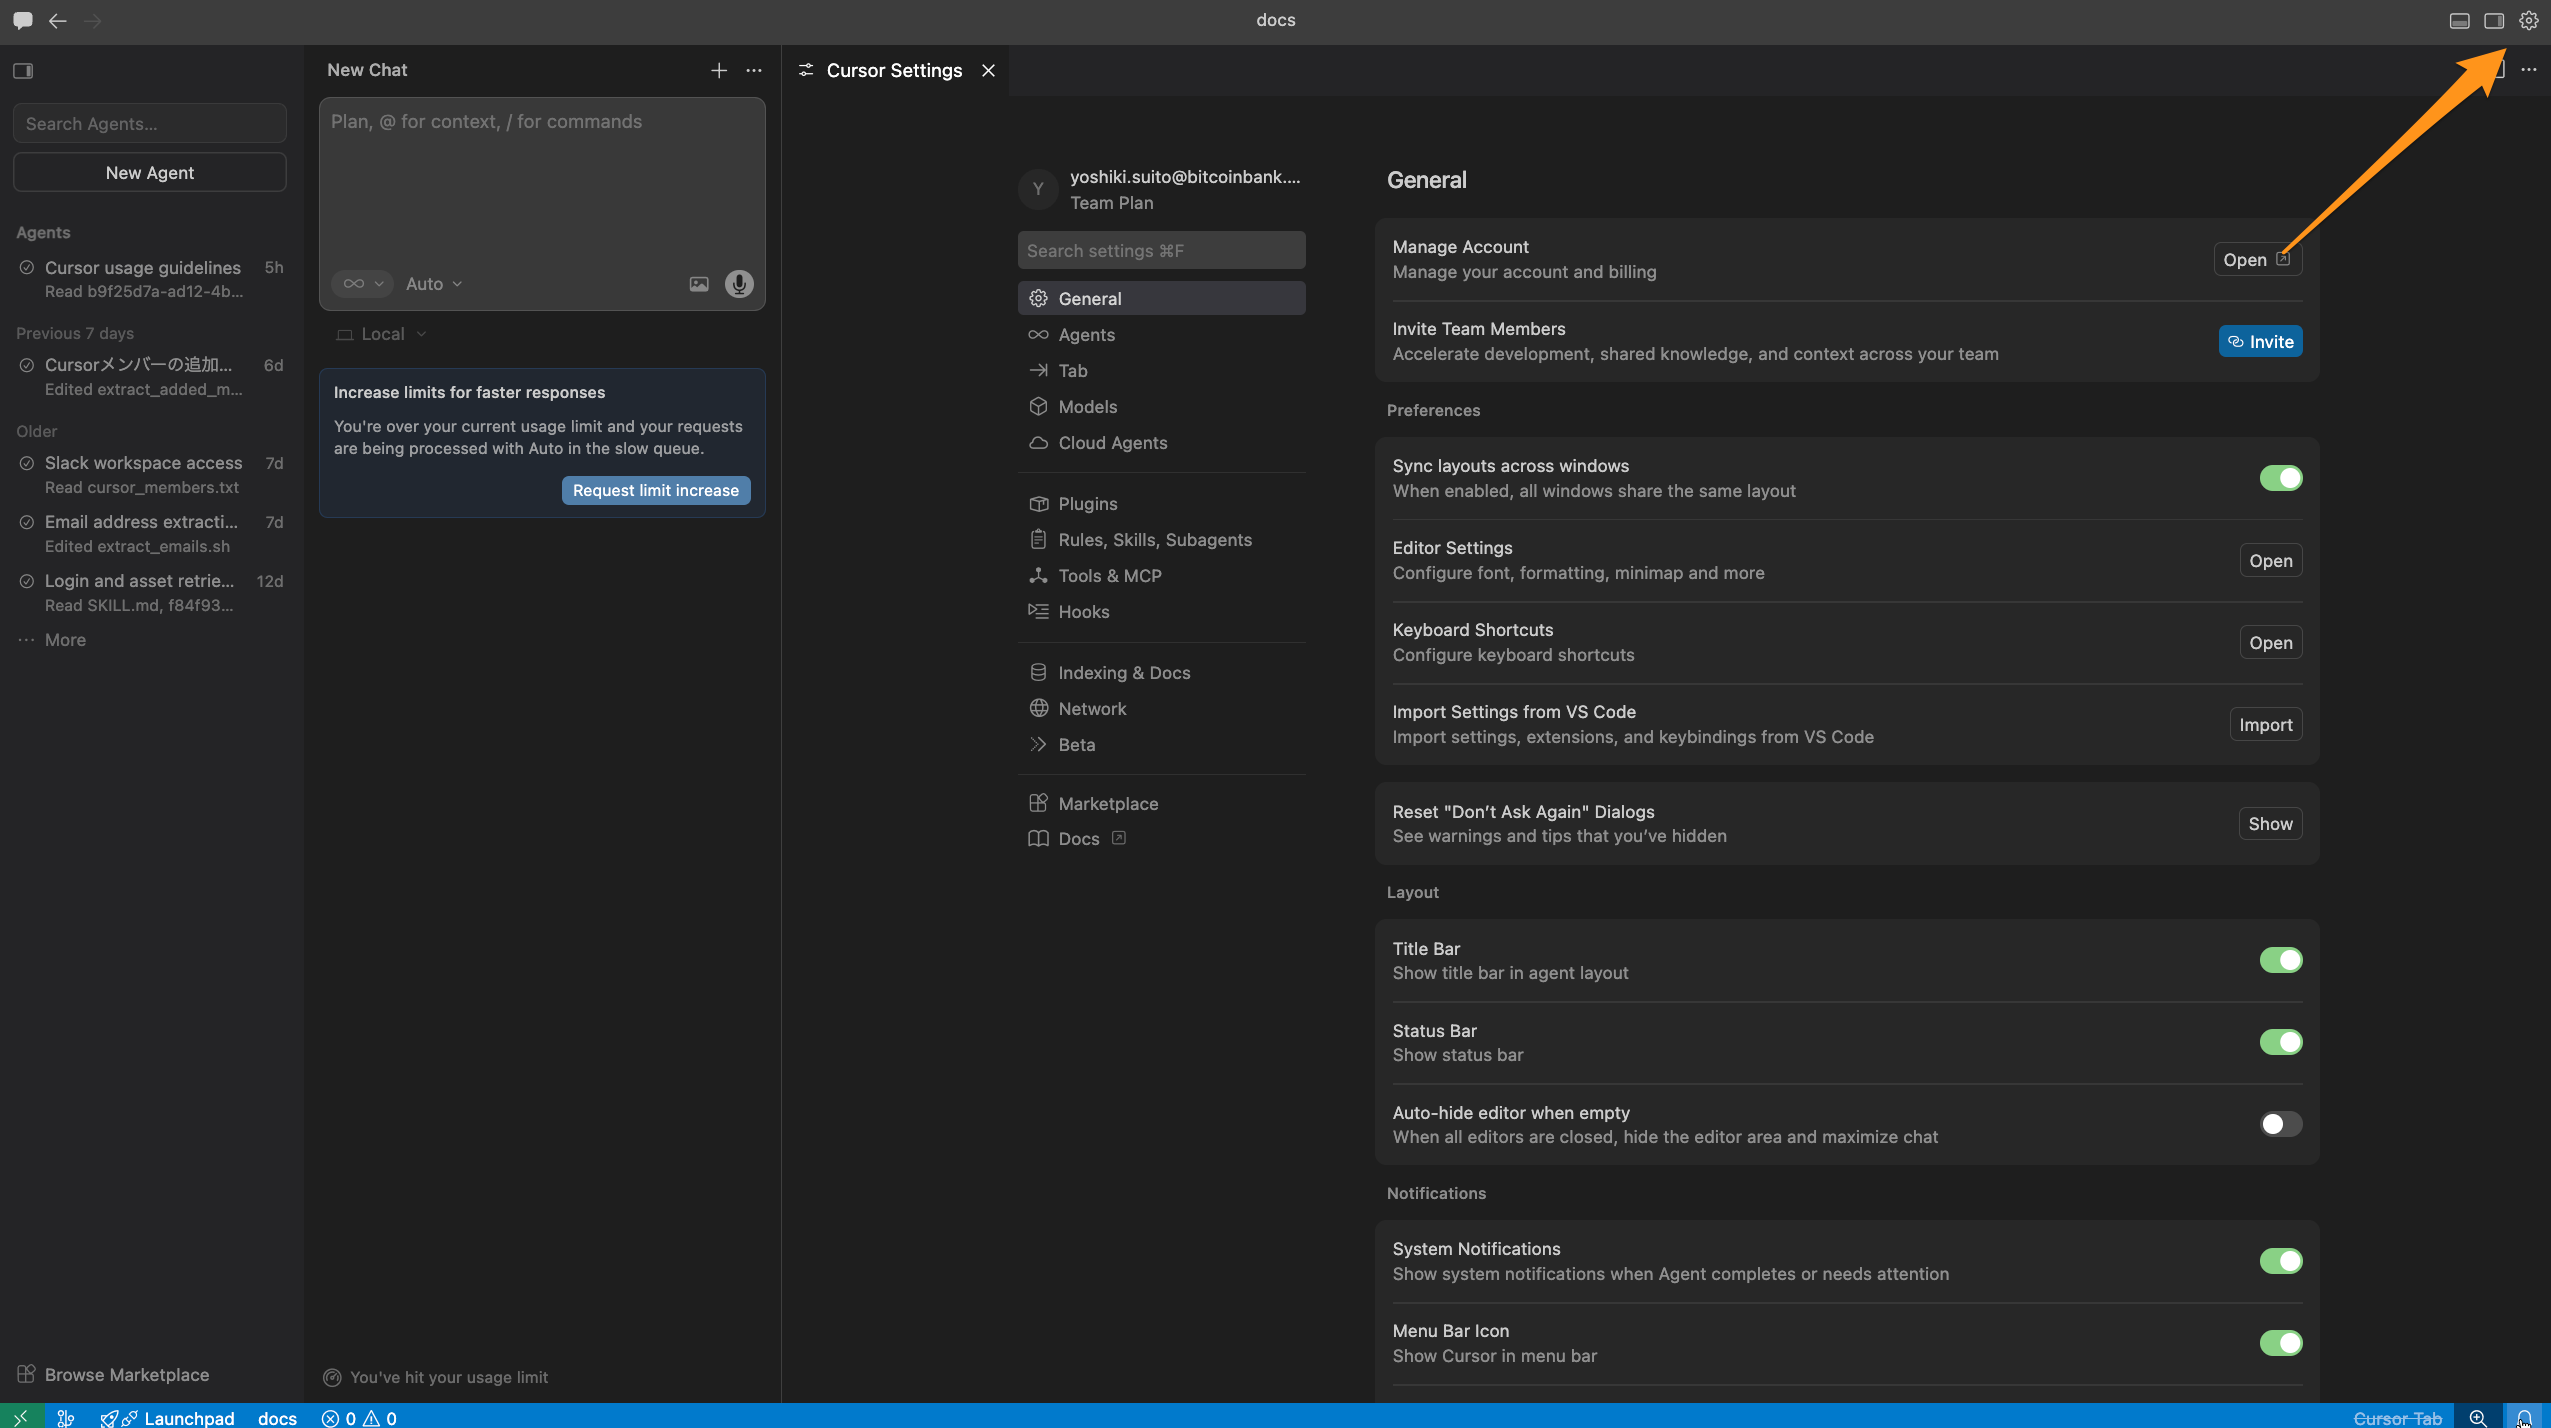
Task: Click the Invite team members button
Action: (2260, 342)
